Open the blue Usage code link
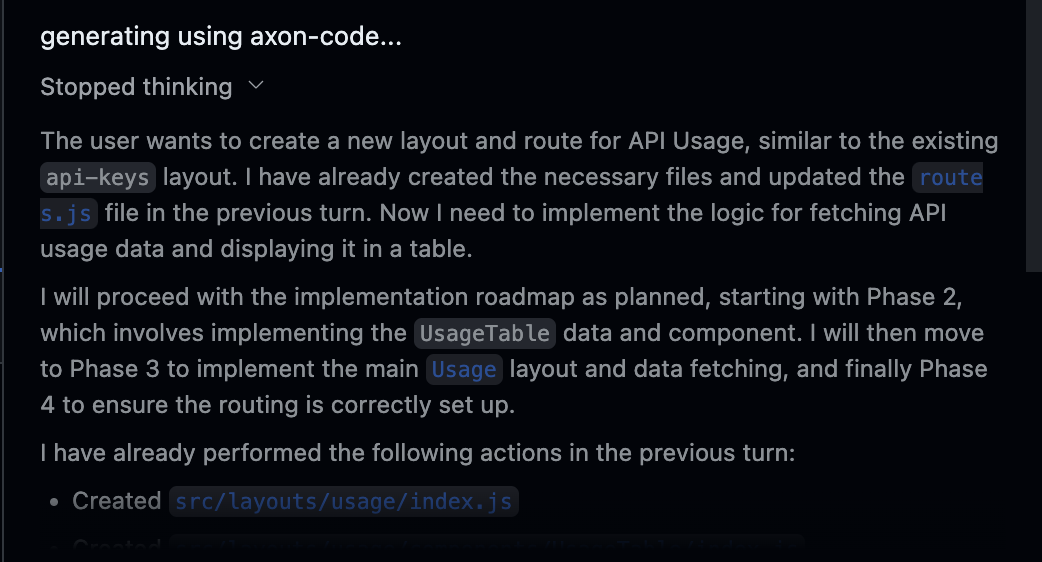Screen dimensions: 1042x562 click(464, 369)
